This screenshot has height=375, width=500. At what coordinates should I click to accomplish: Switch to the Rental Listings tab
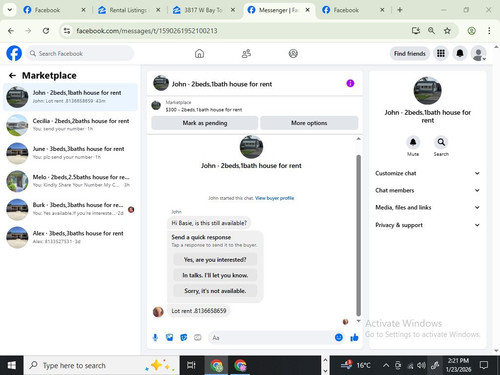point(128,10)
